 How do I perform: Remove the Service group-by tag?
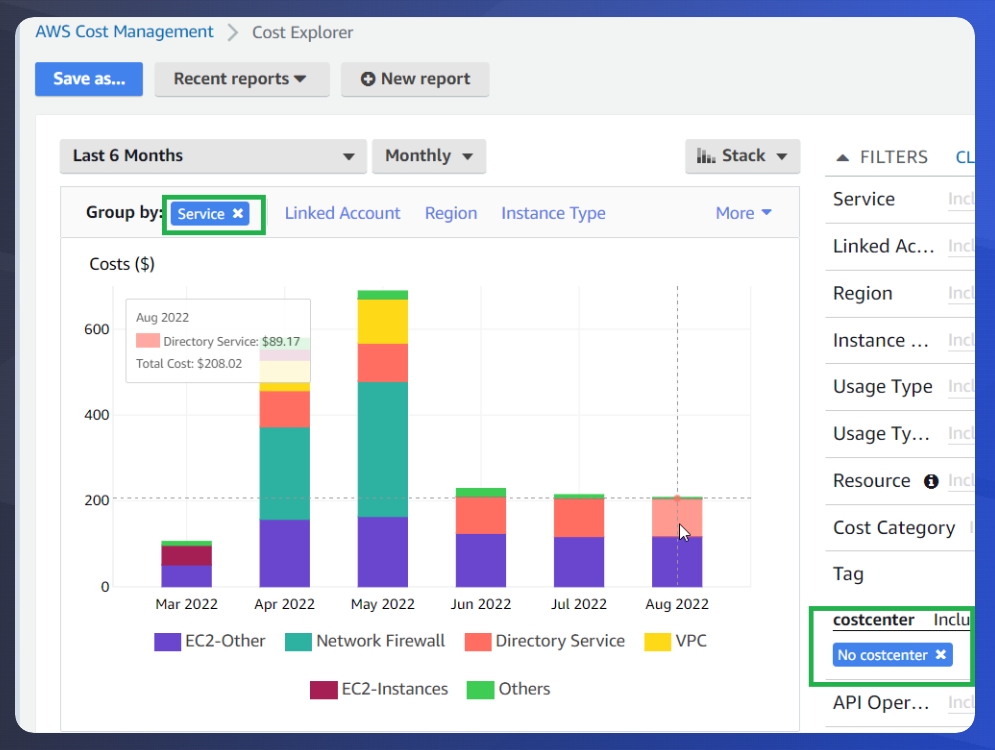point(237,213)
